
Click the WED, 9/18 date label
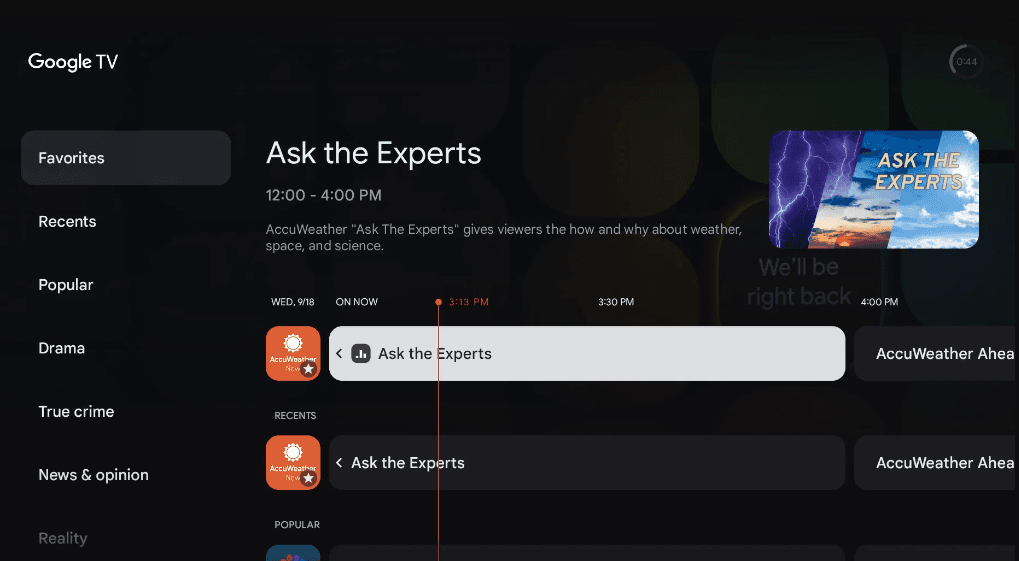292,302
